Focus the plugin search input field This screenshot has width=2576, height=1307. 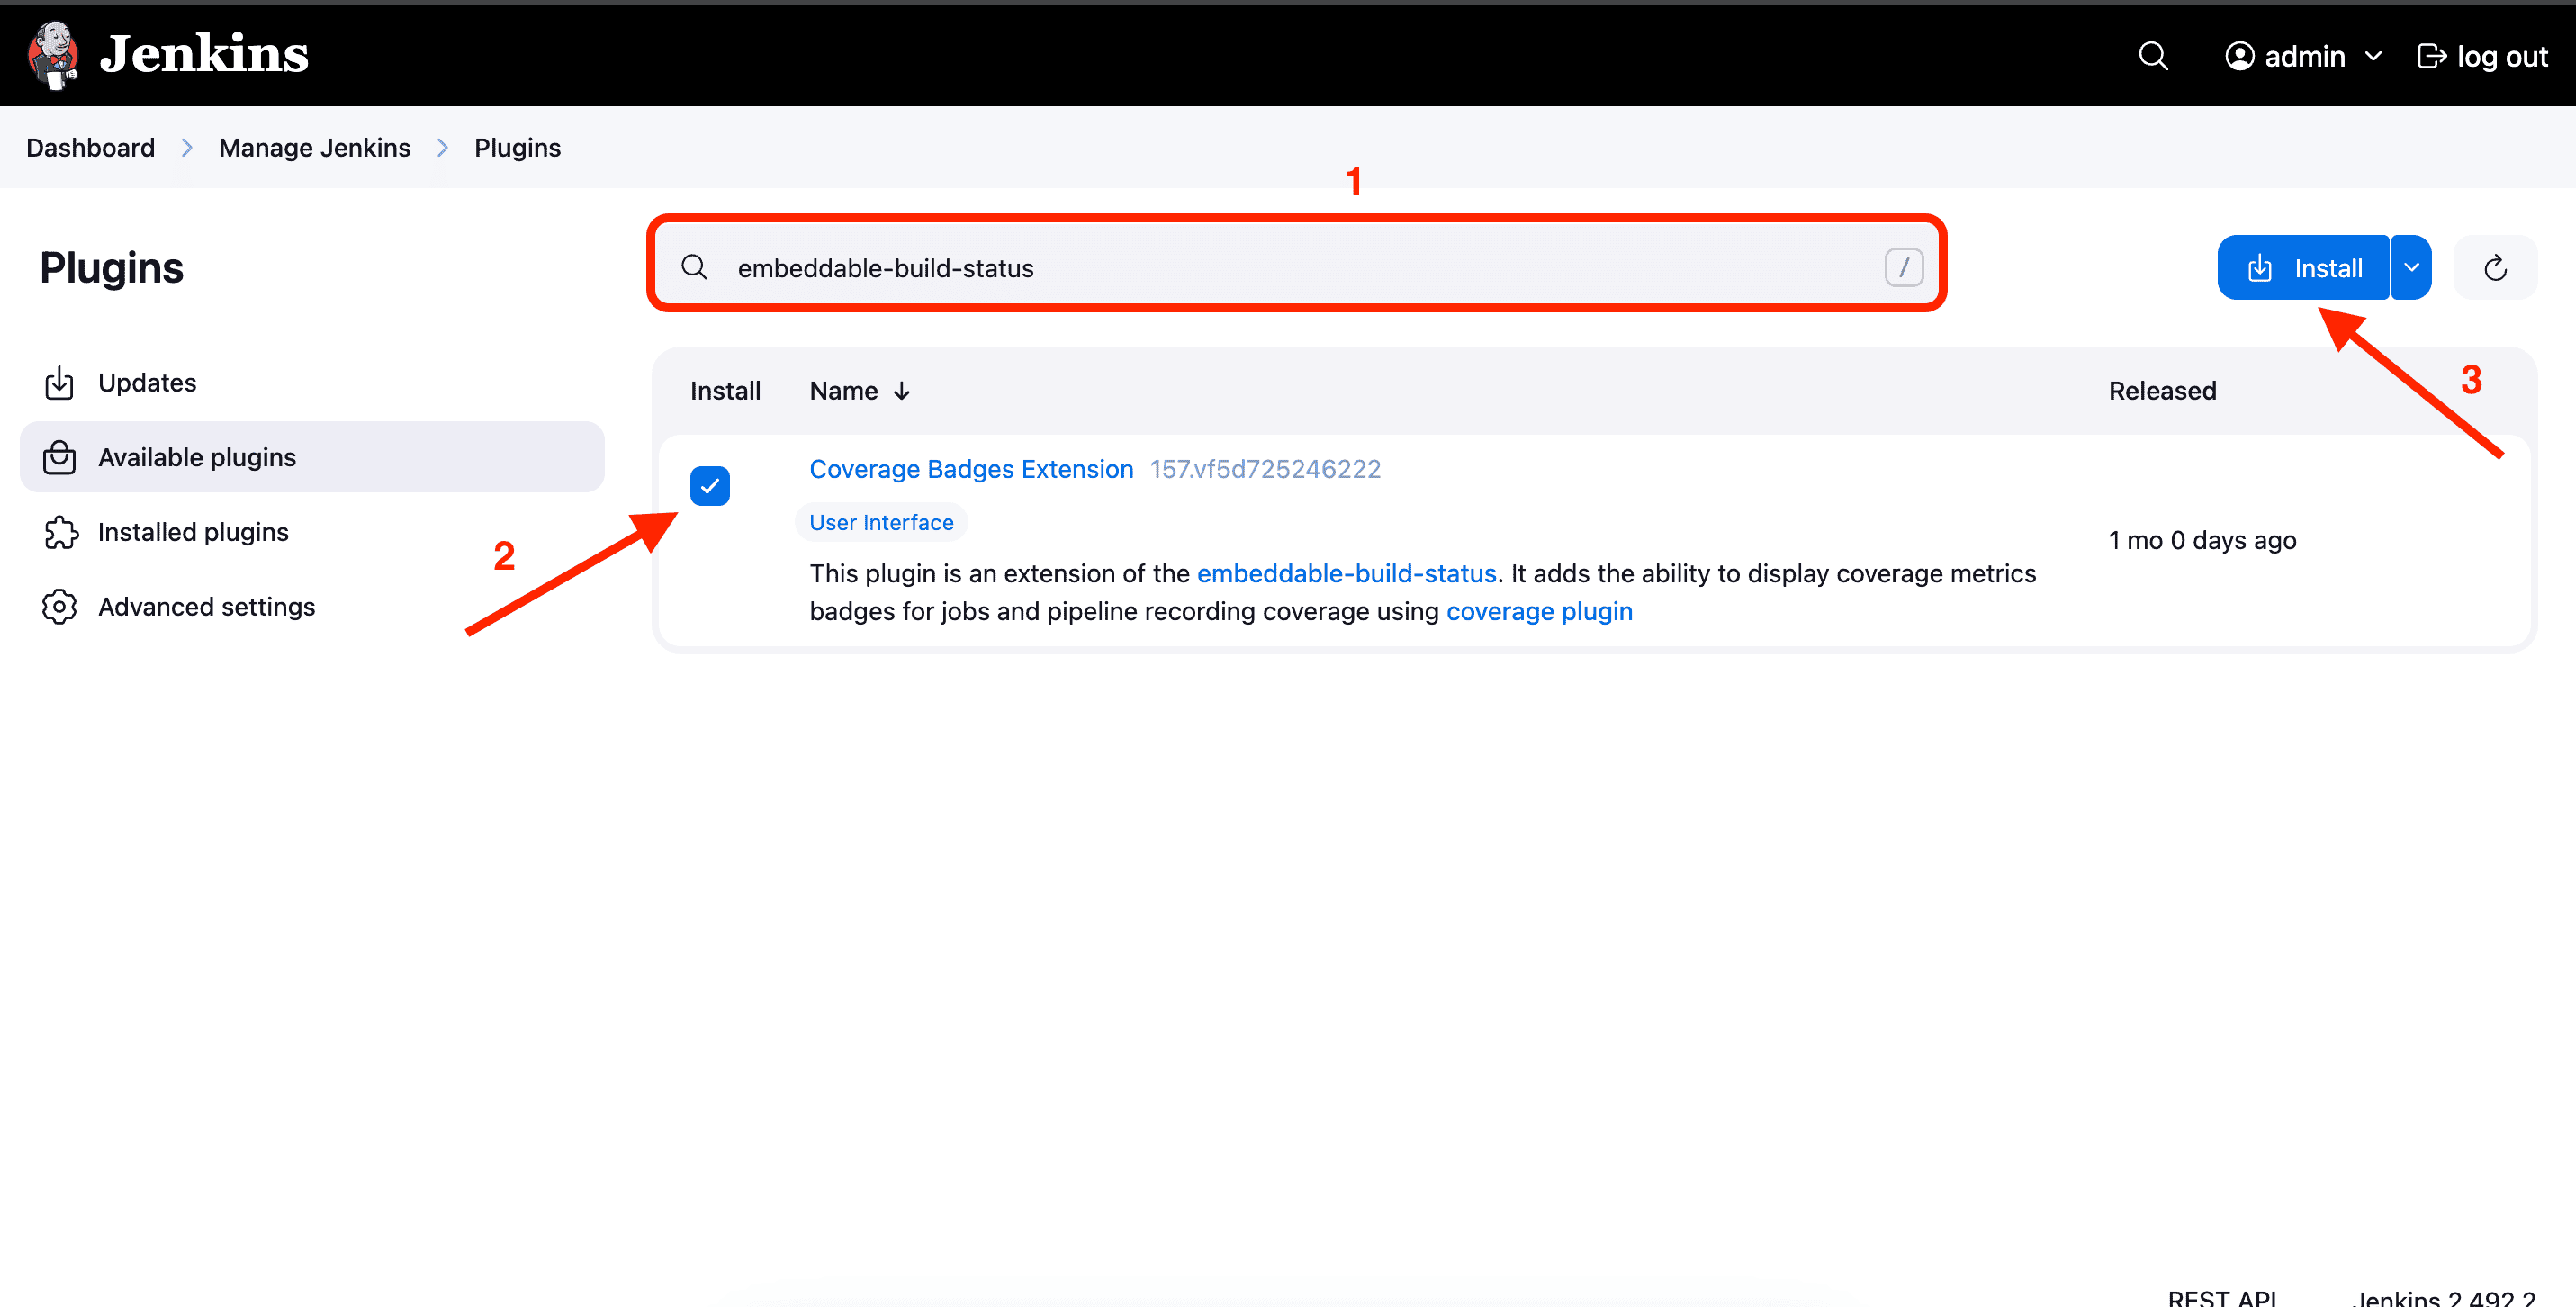coord(1296,268)
